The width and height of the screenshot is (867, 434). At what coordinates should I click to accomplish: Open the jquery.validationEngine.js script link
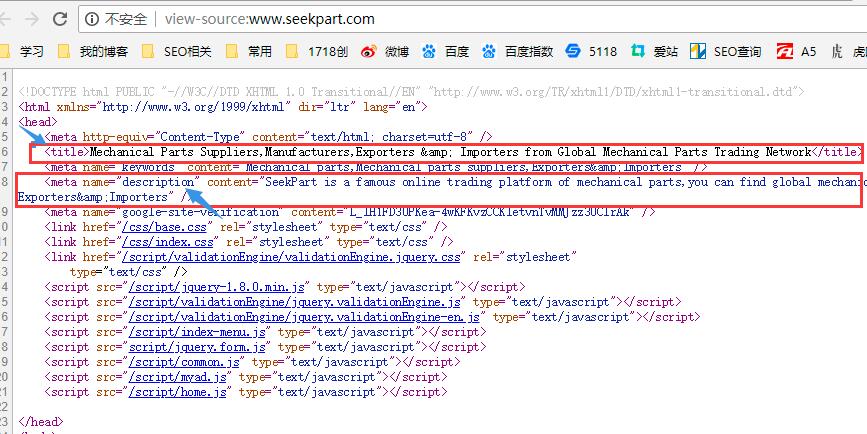coord(295,302)
